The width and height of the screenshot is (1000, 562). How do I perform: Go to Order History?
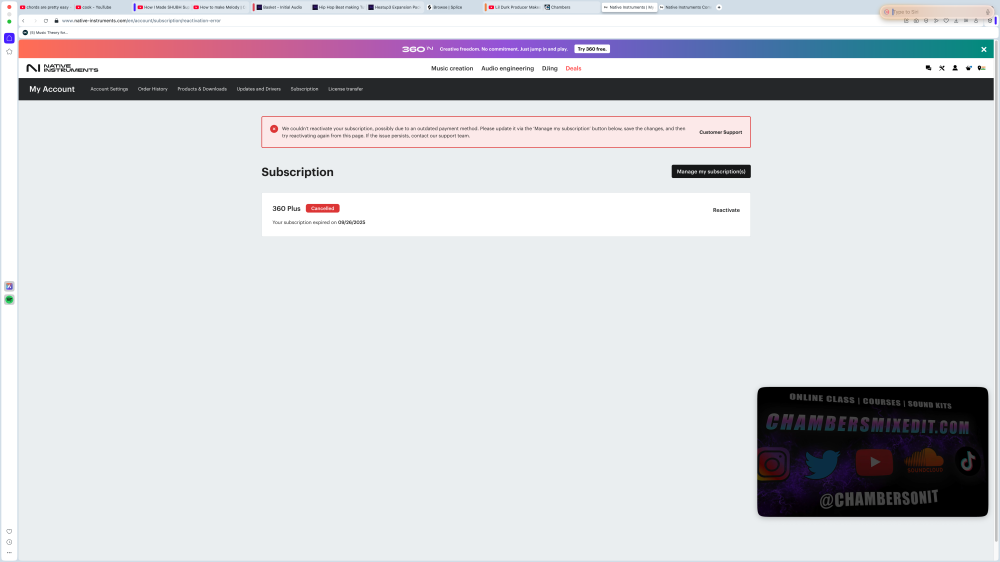[152, 89]
